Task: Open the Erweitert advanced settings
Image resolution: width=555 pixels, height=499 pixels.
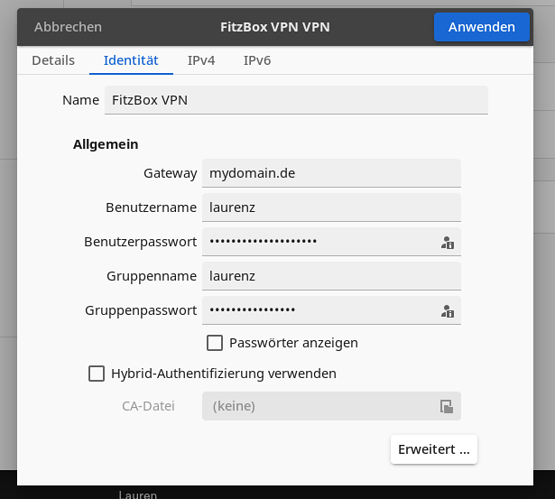Action: (434, 449)
